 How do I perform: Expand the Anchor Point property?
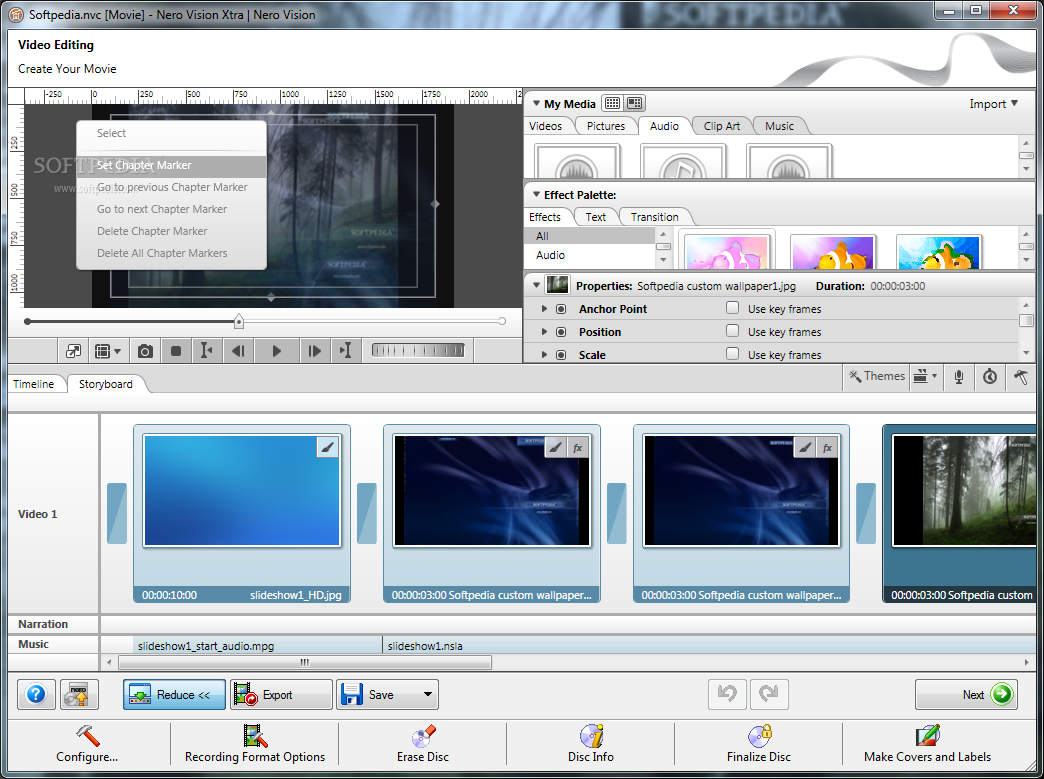pyautogui.click(x=544, y=309)
